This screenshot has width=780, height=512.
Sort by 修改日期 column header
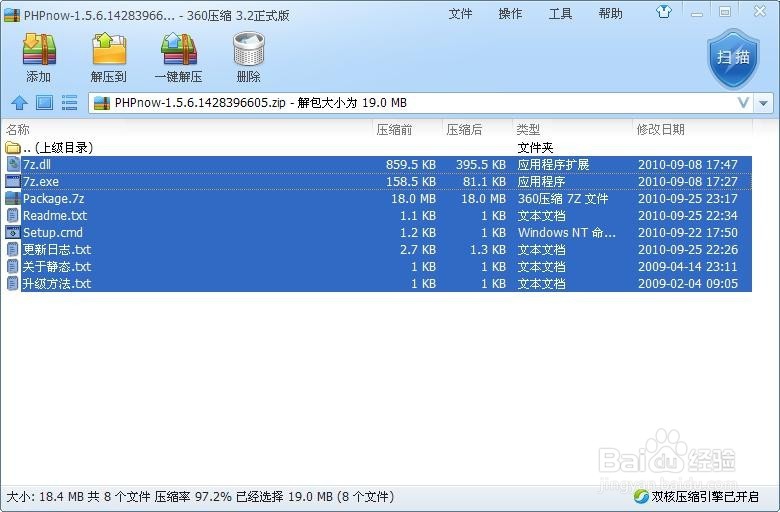coord(661,130)
